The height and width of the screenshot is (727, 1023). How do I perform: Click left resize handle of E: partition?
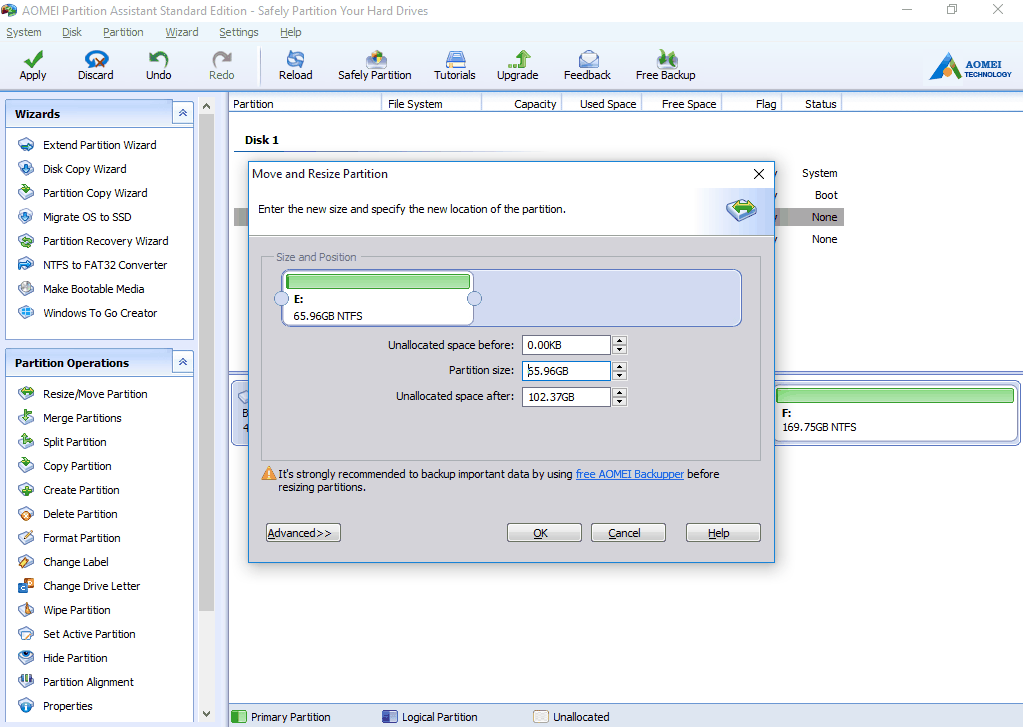click(281, 299)
